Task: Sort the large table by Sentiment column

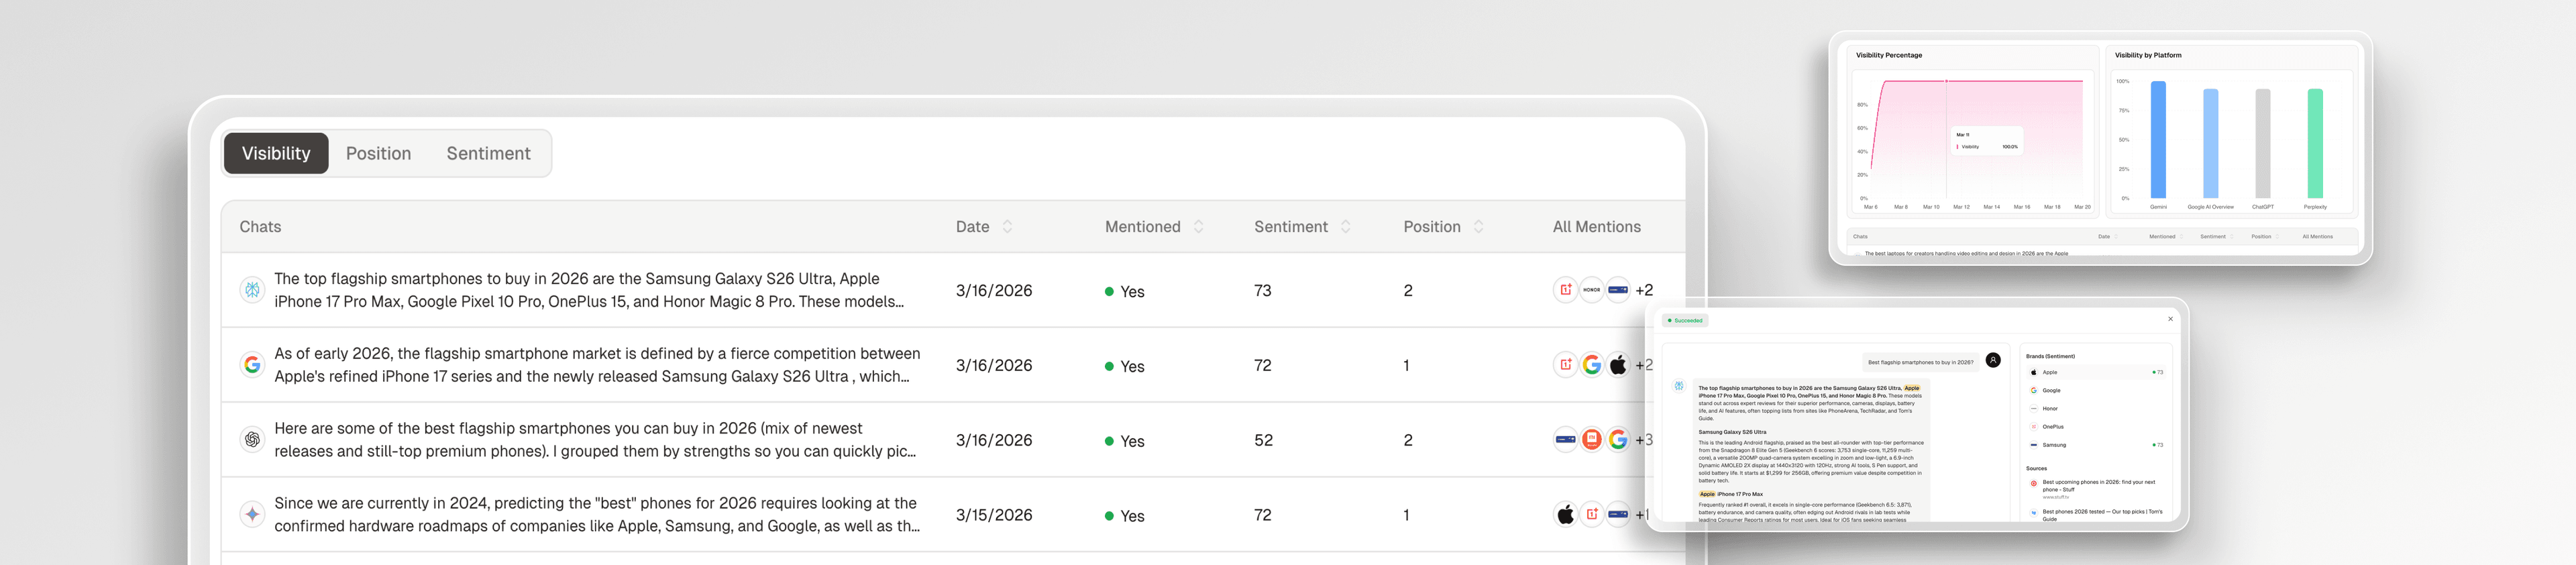Action: tap(1345, 227)
